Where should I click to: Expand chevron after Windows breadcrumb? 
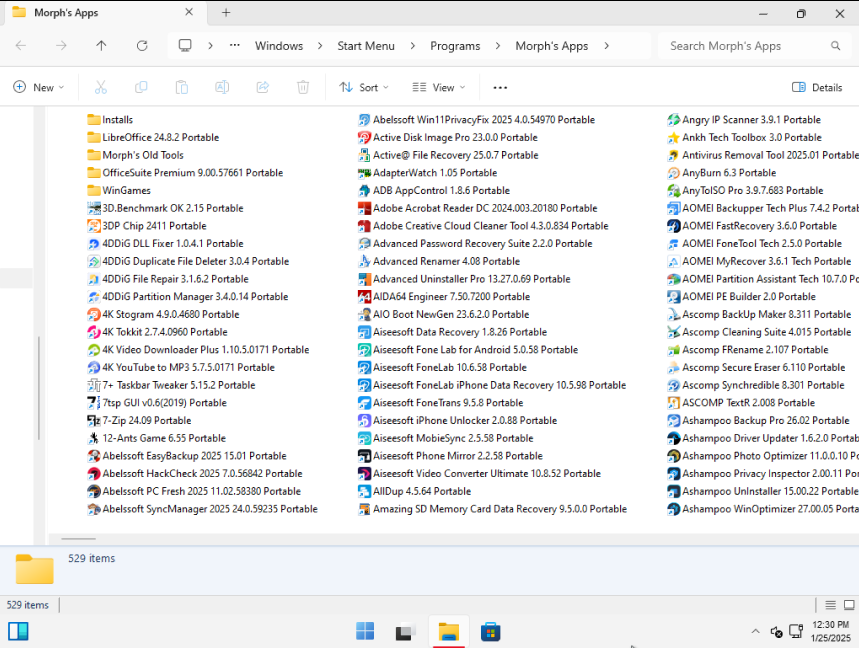320,45
